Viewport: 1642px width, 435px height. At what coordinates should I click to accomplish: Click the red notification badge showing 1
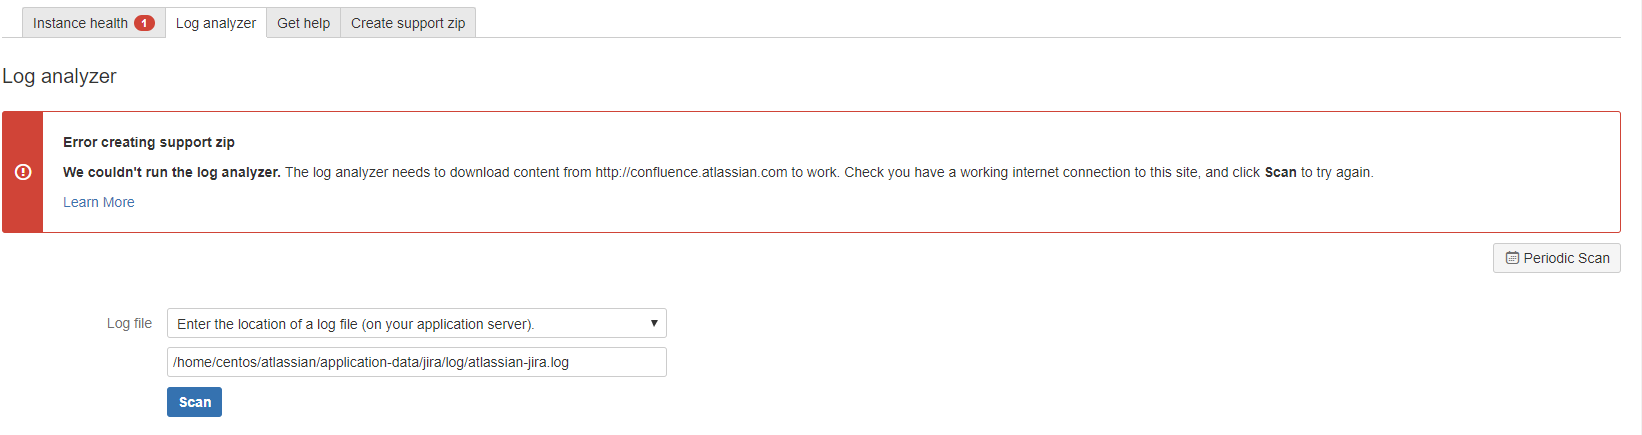coord(144,23)
